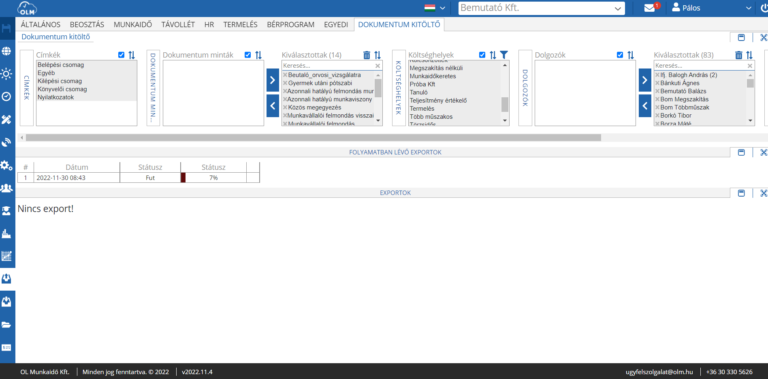Switch to the MUNKAIDŐ tab
This screenshot has height=379, width=768.
133,24
